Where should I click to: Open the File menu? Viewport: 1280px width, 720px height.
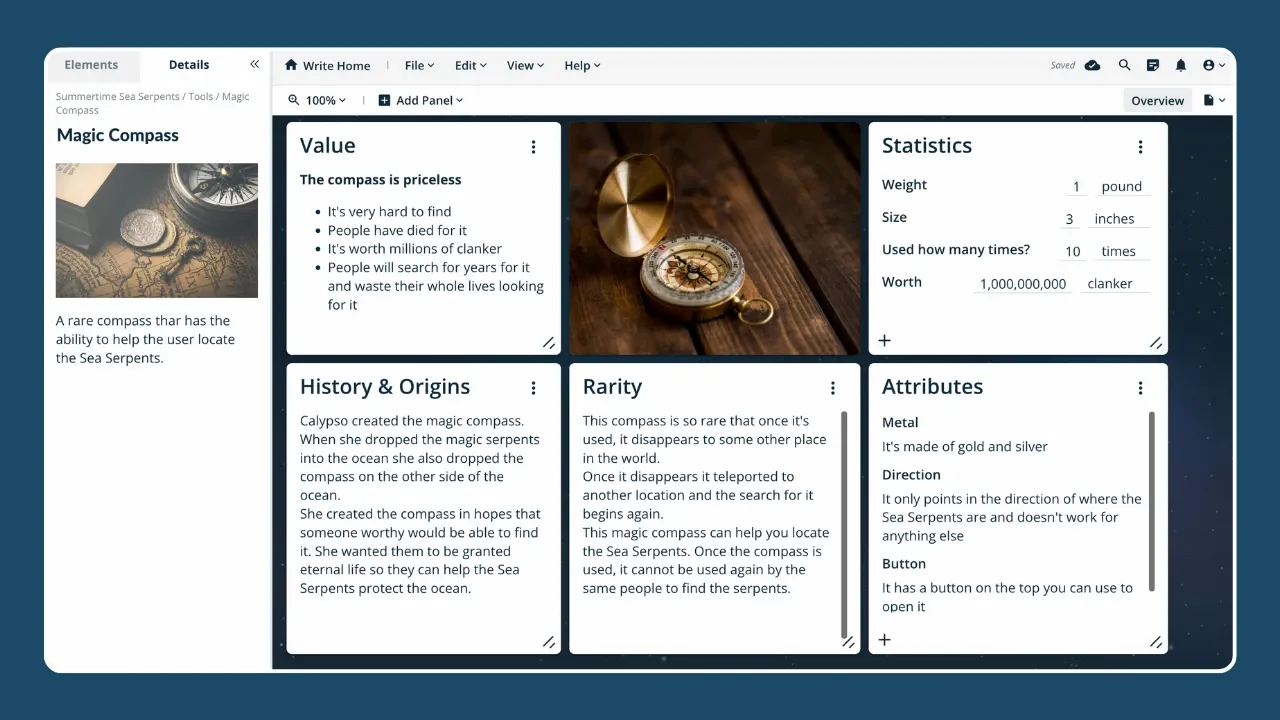point(419,65)
